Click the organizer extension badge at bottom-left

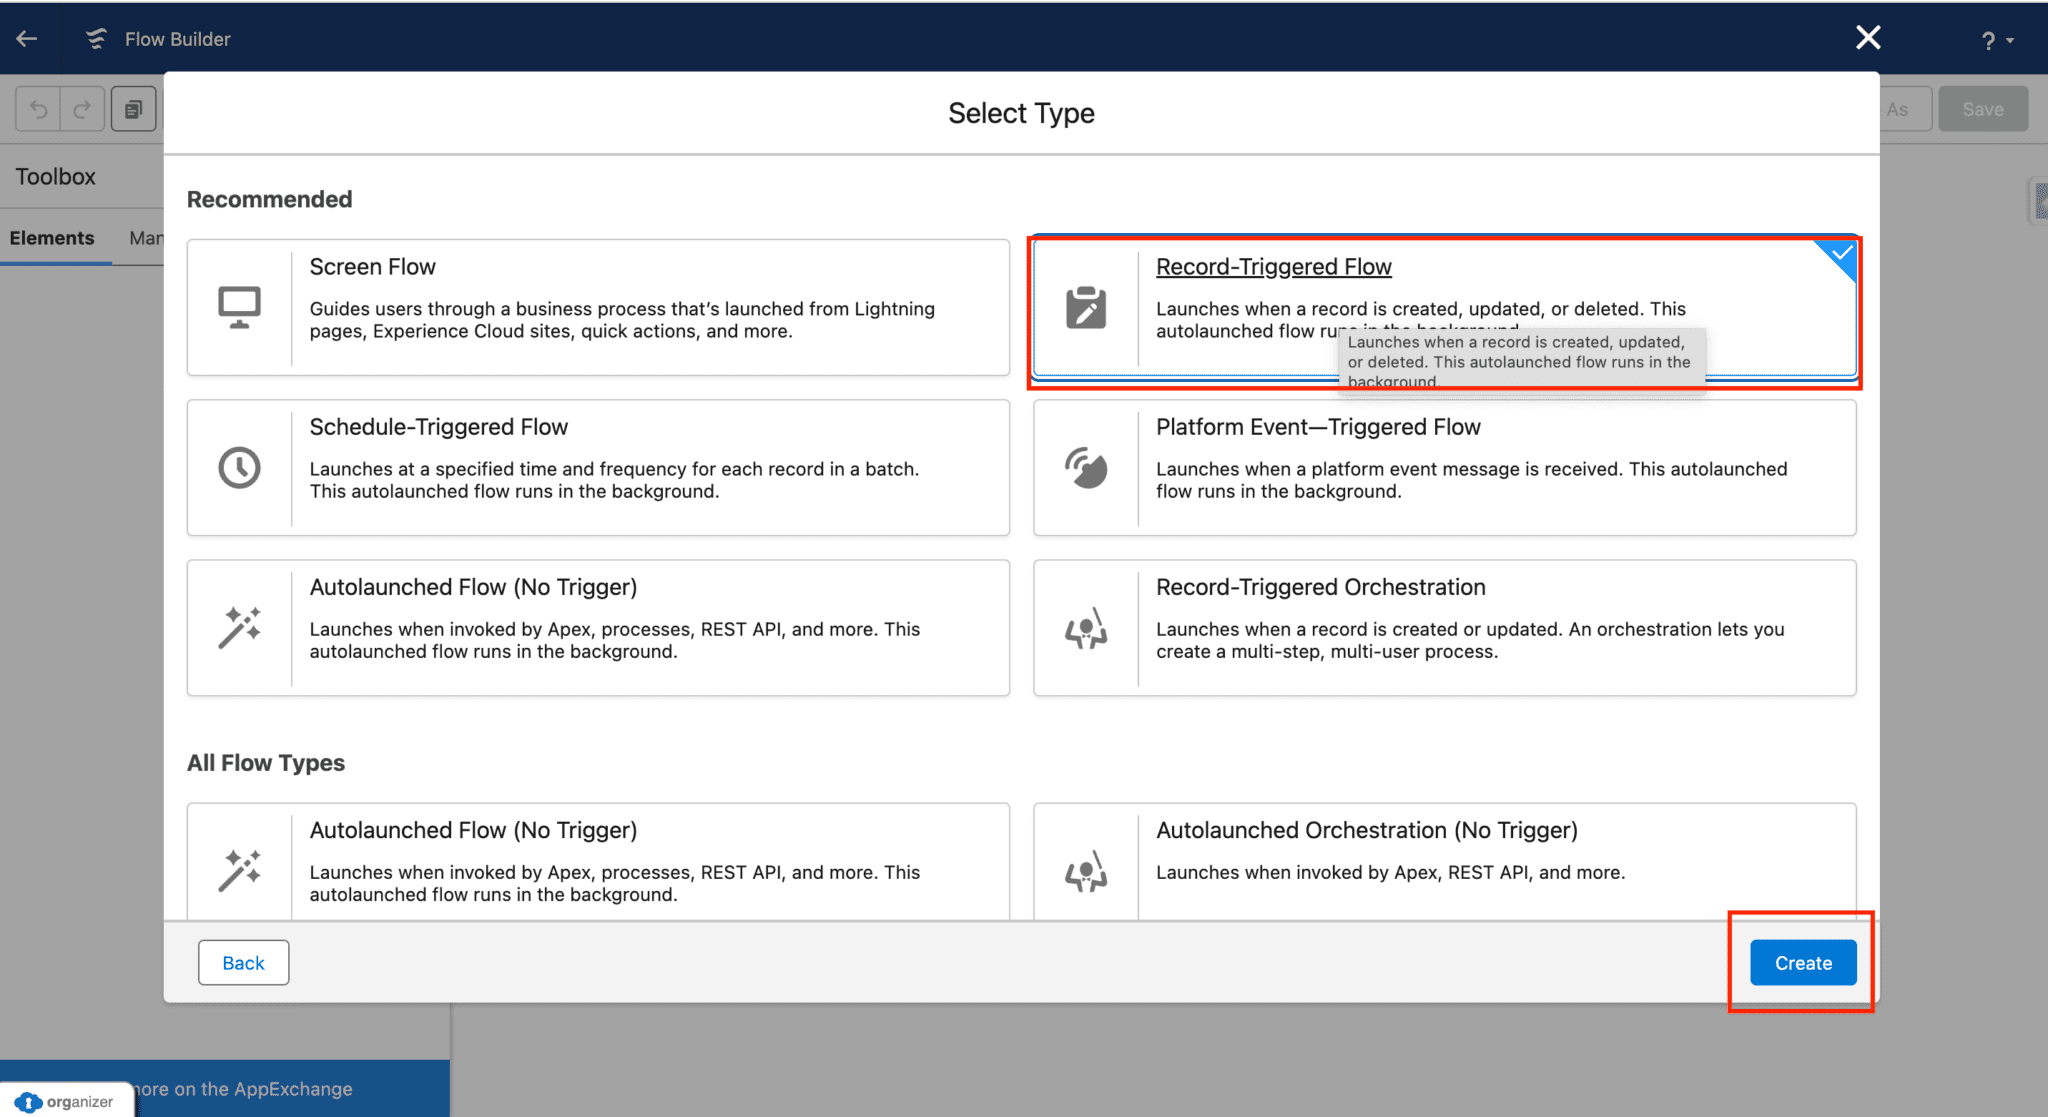(66, 1101)
